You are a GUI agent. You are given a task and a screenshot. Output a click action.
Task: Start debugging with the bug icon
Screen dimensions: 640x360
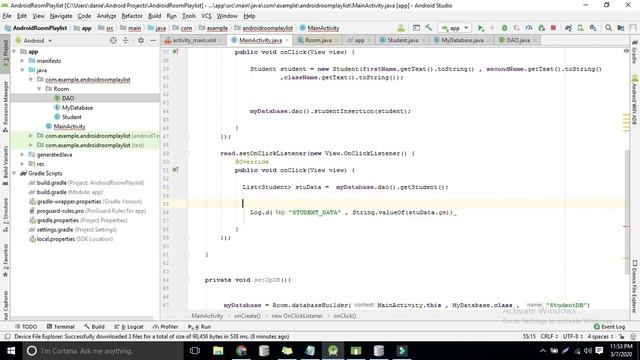(x=504, y=28)
